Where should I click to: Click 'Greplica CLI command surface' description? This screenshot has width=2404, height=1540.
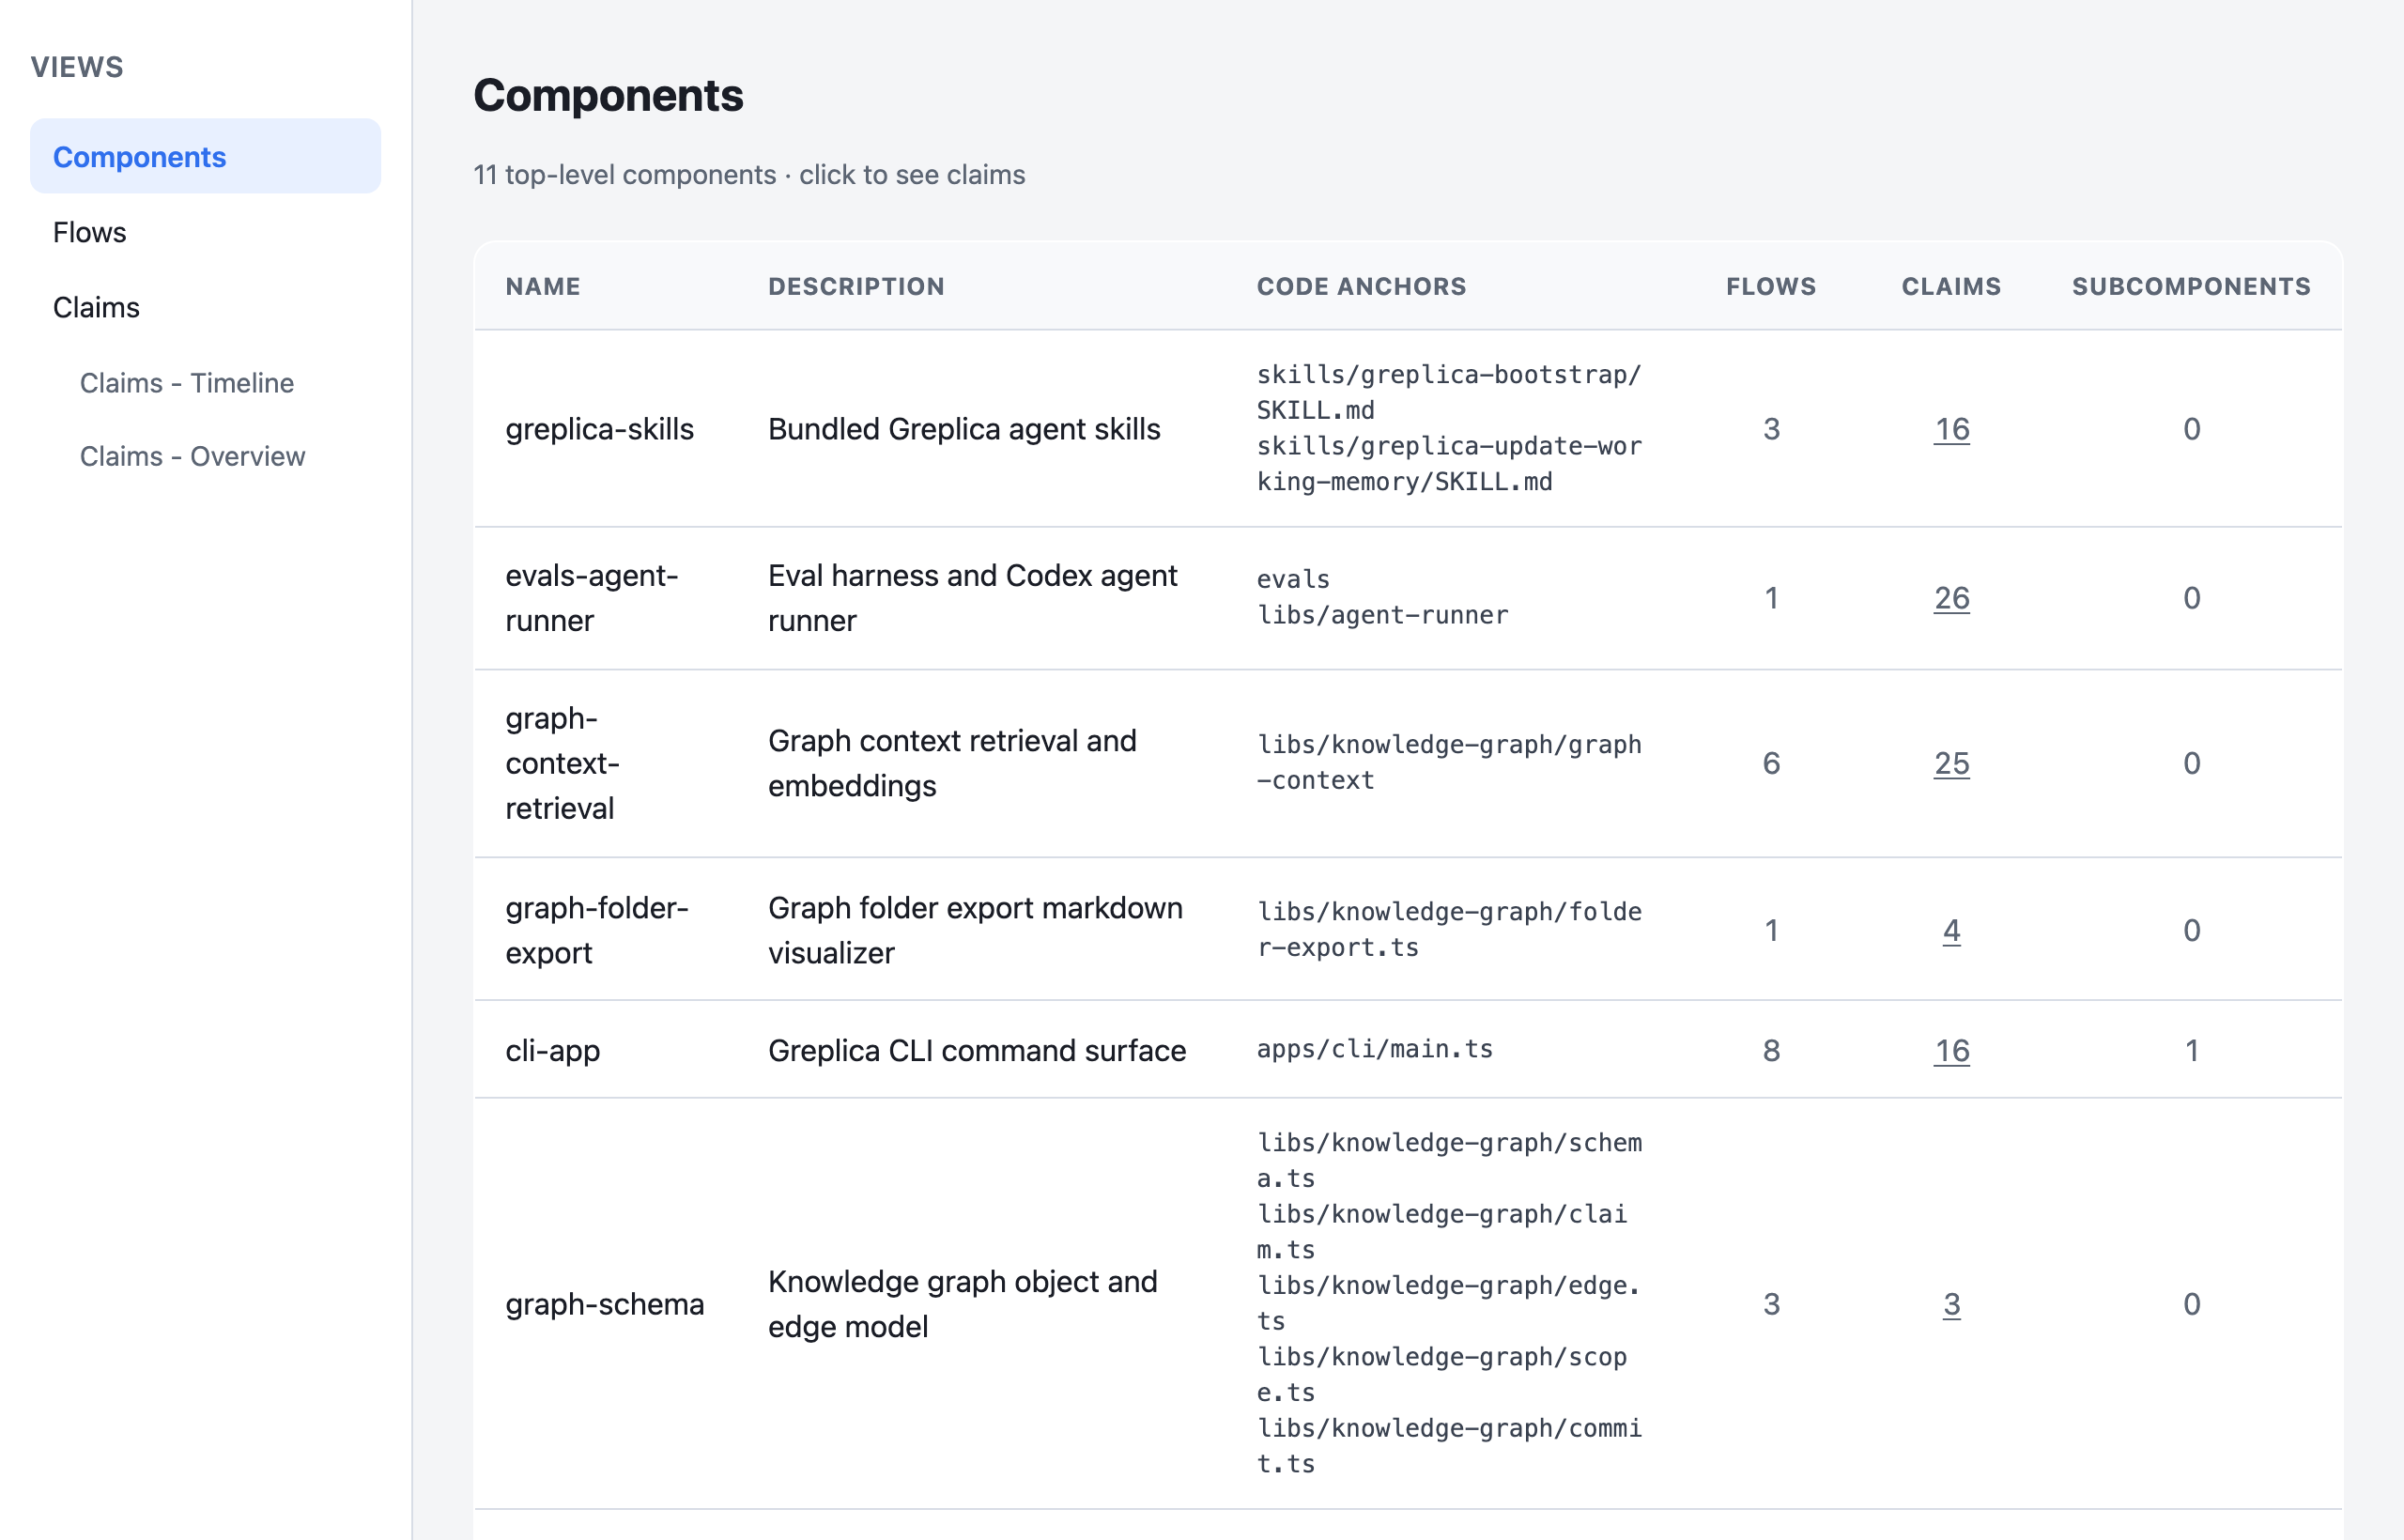coord(976,1050)
